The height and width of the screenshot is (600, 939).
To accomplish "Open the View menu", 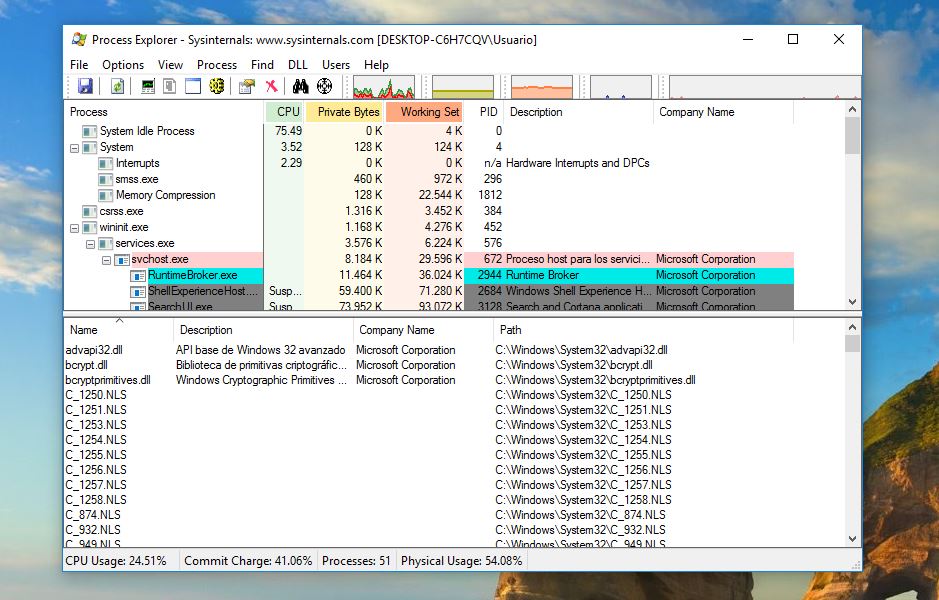I will (x=170, y=65).
